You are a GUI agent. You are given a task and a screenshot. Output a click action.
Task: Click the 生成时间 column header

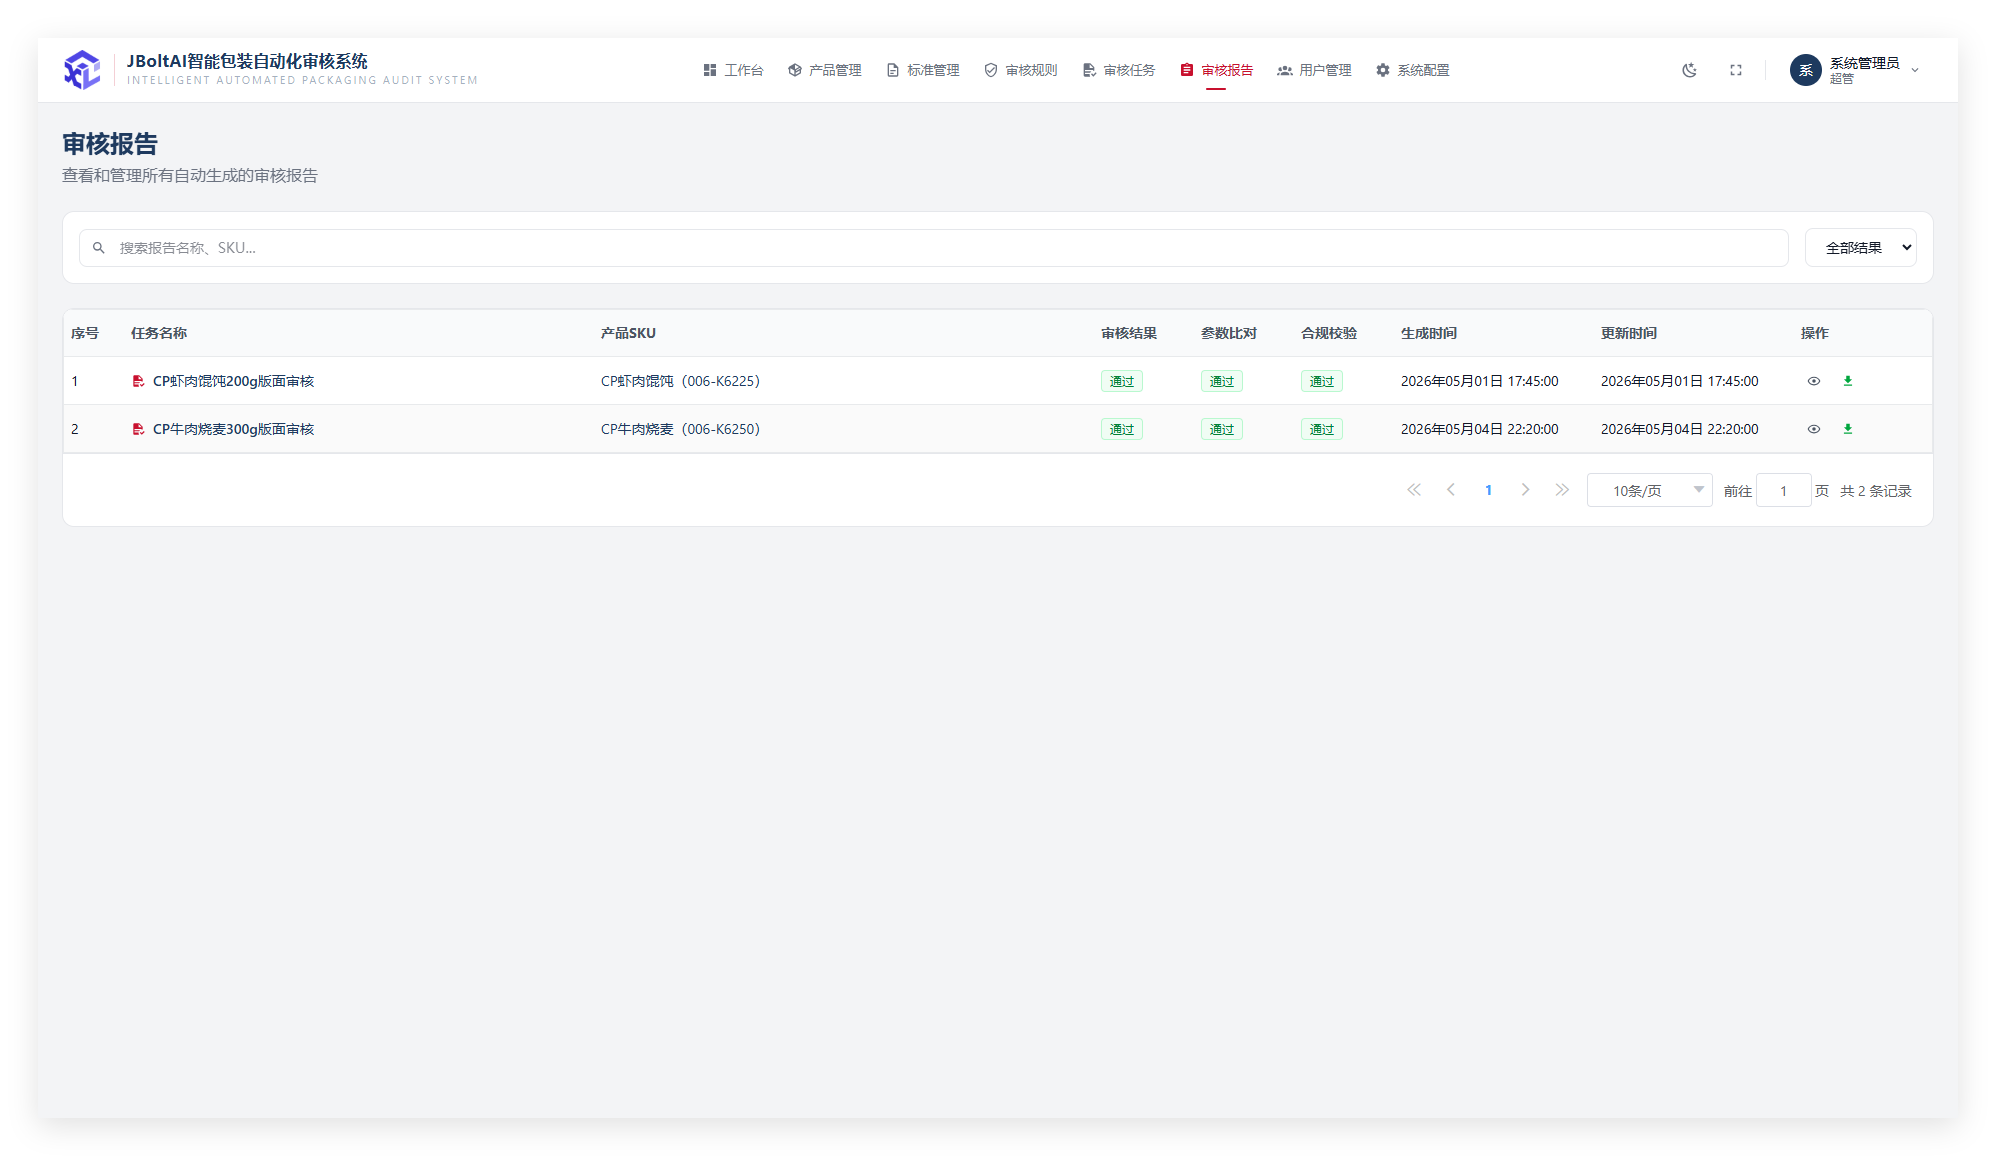1429,333
